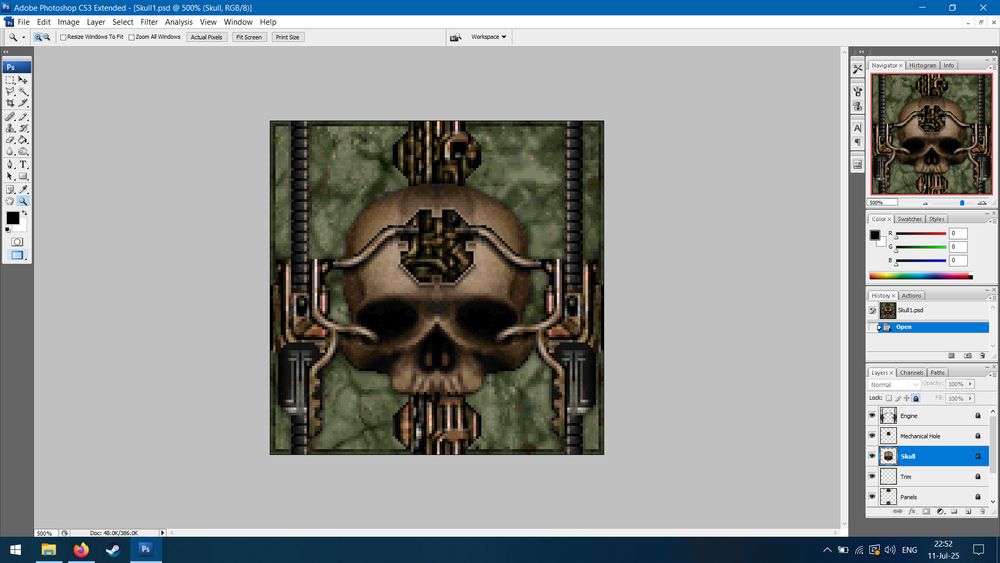Select the Pen tool

(x=10, y=165)
